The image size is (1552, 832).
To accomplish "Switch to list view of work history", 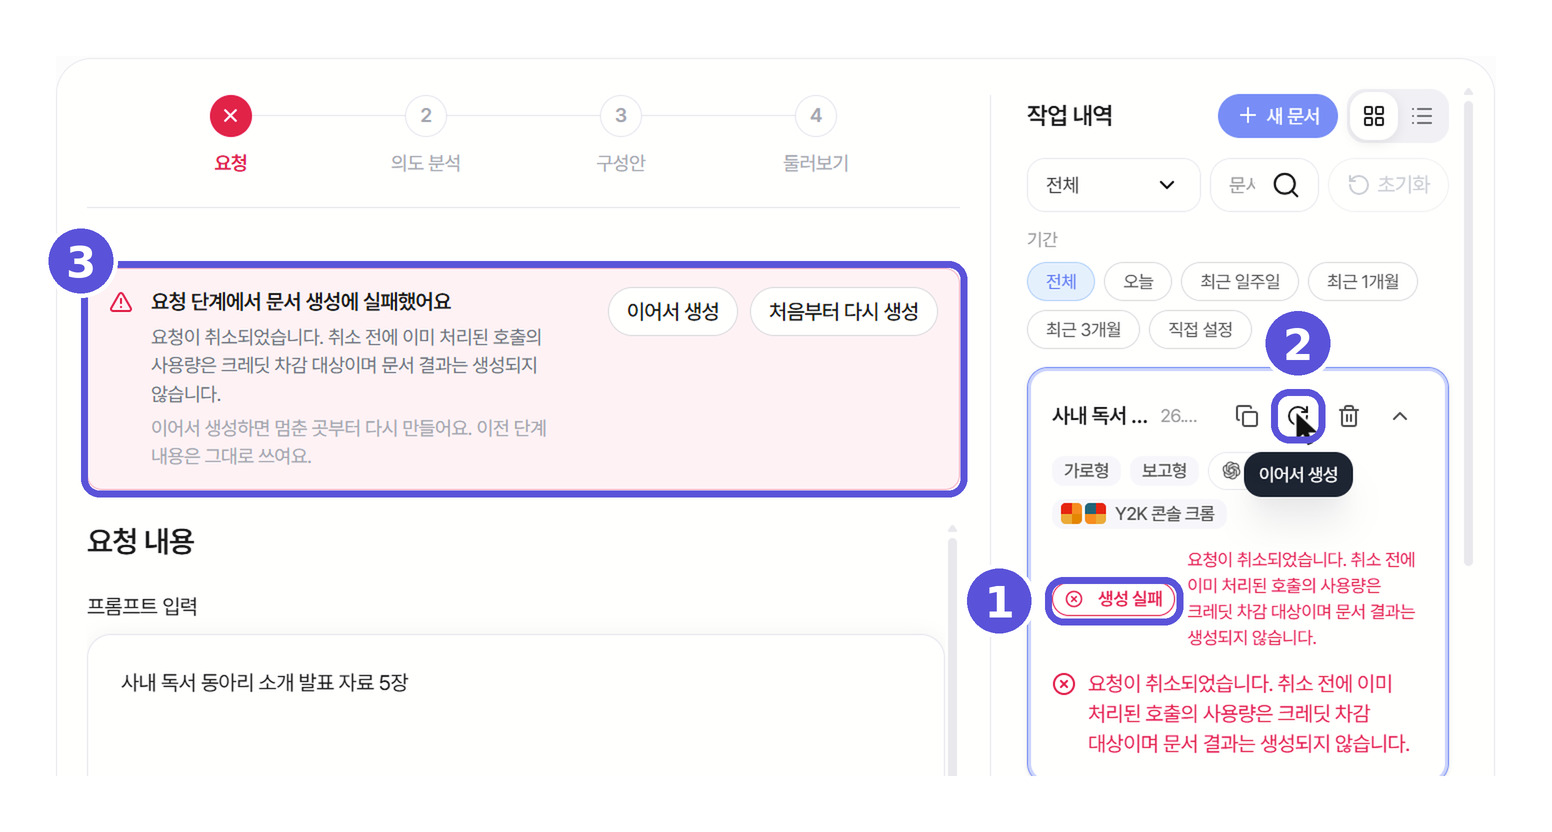I will (x=1422, y=116).
